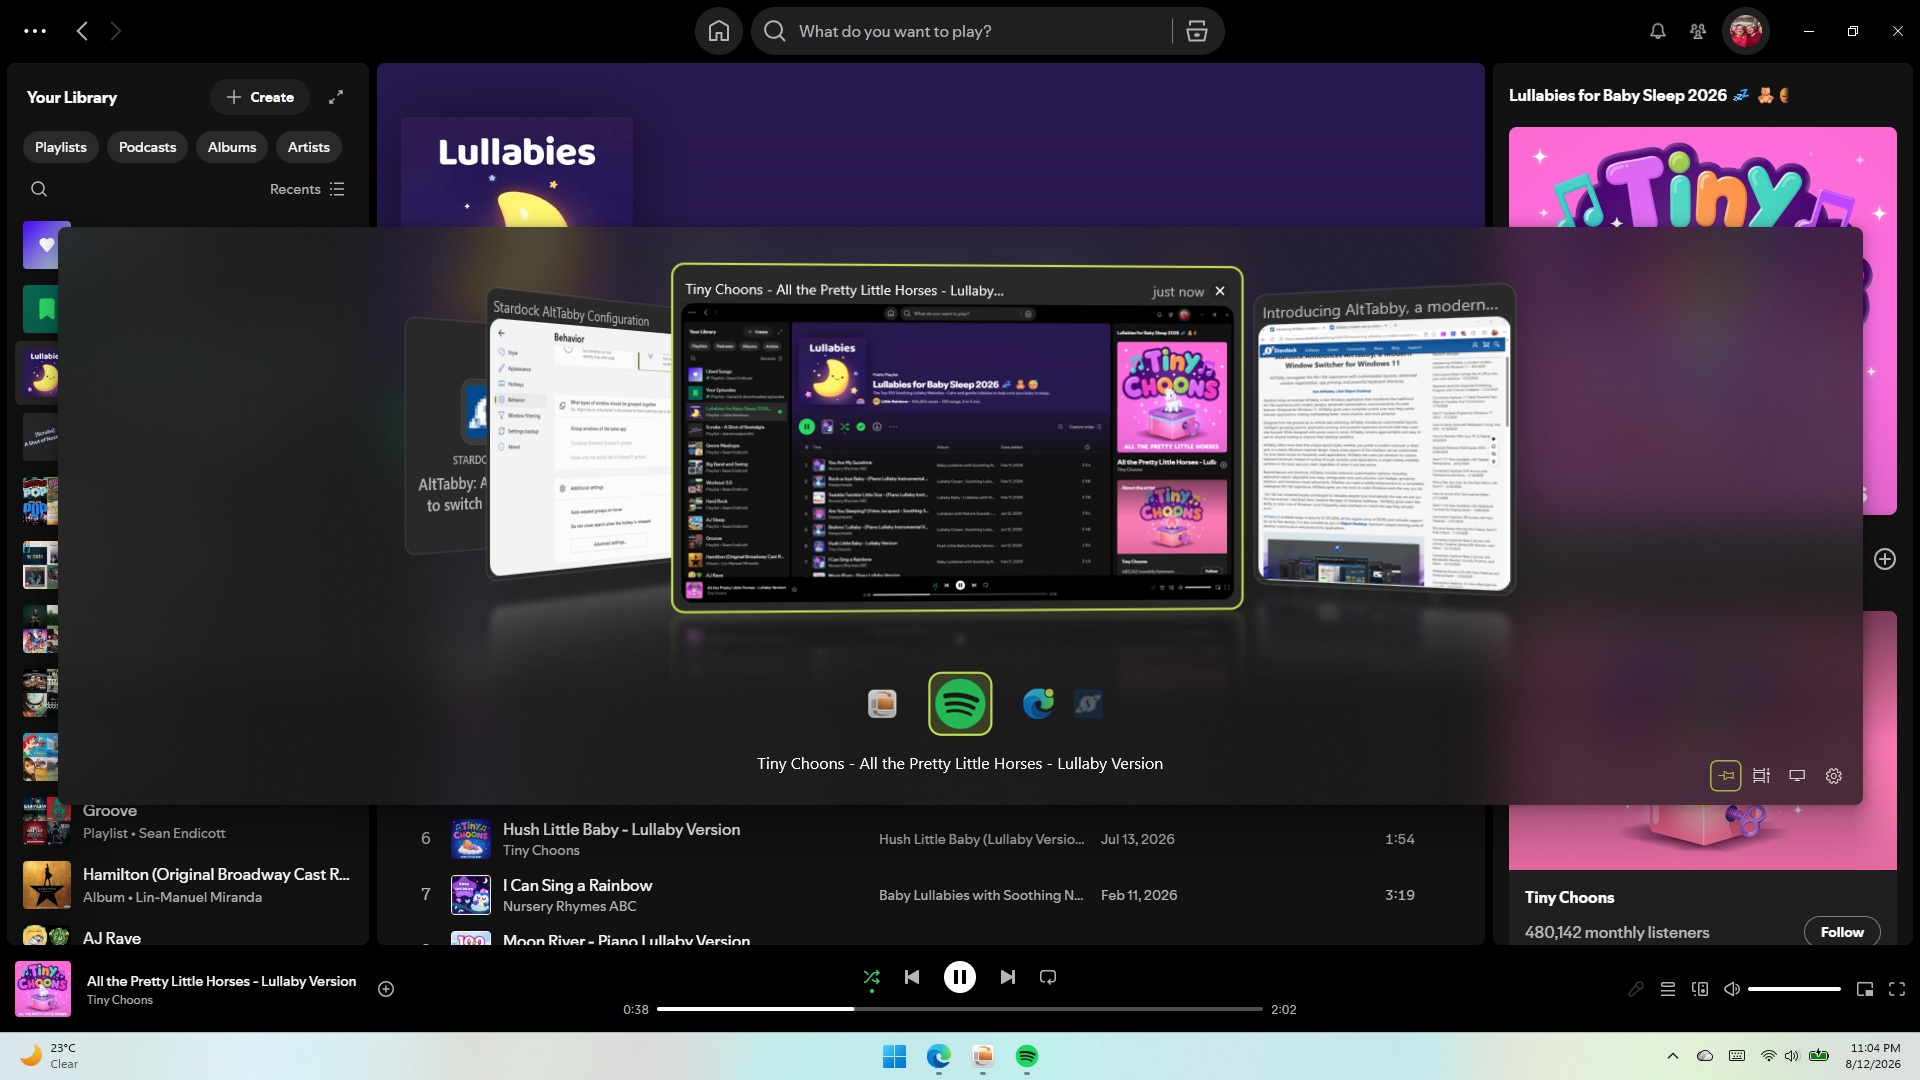Select the Spotify app icon in AltTabby

960,704
